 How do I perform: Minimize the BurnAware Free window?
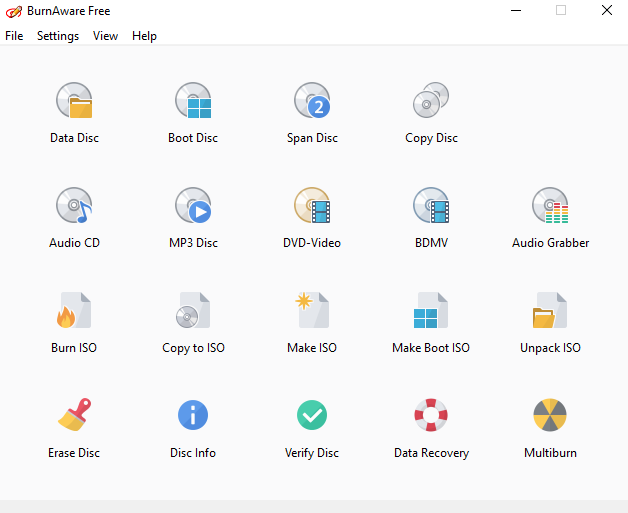pos(516,10)
